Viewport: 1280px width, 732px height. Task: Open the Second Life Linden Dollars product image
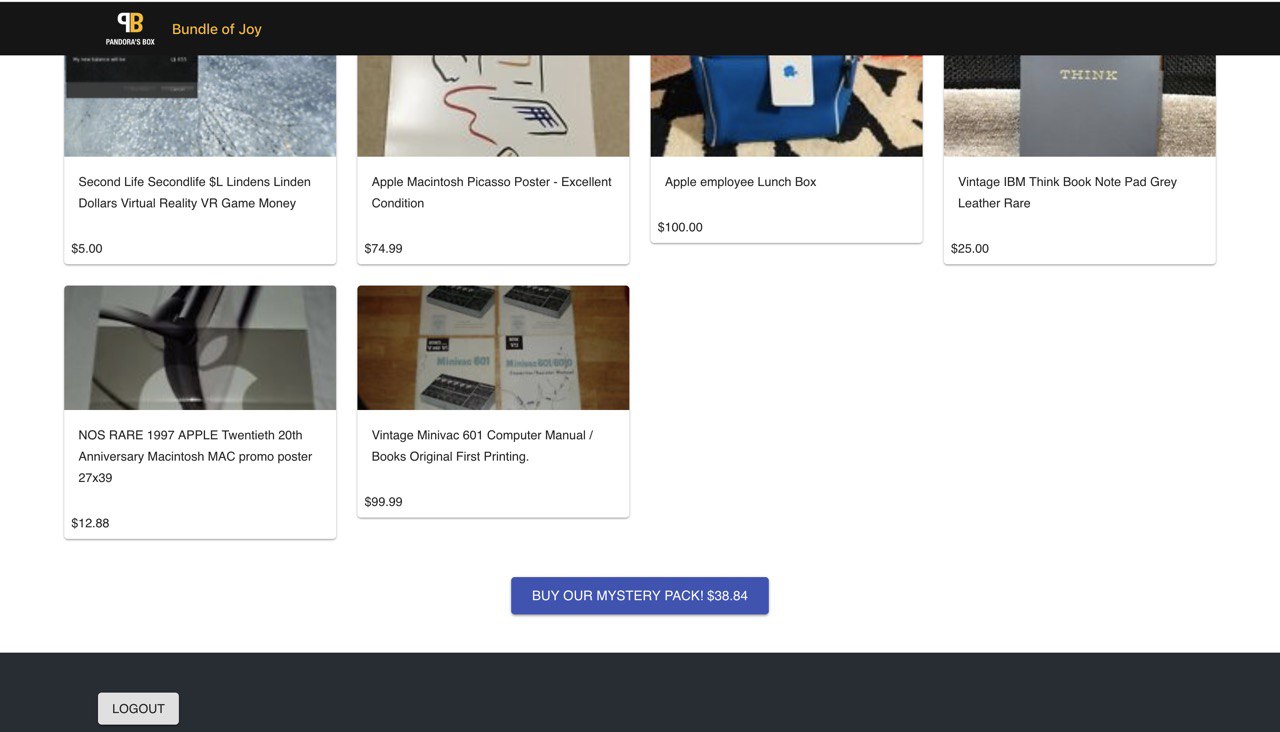(x=200, y=106)
